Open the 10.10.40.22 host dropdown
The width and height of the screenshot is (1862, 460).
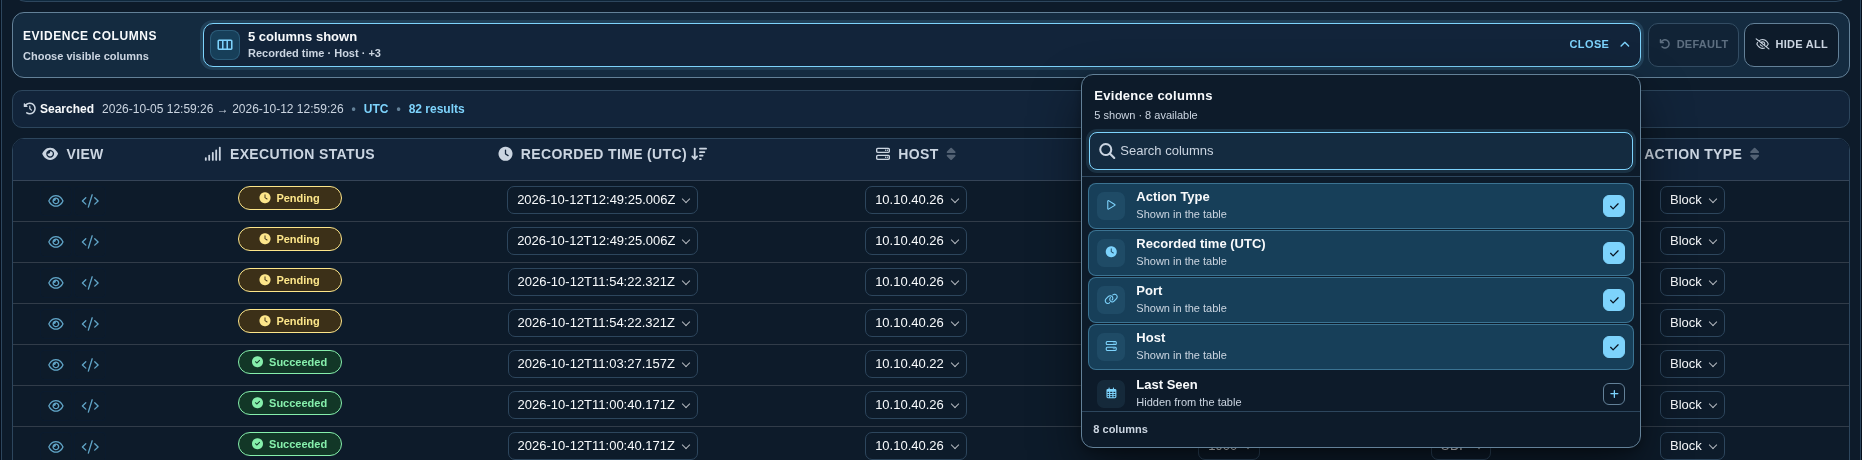click(916, 364)
